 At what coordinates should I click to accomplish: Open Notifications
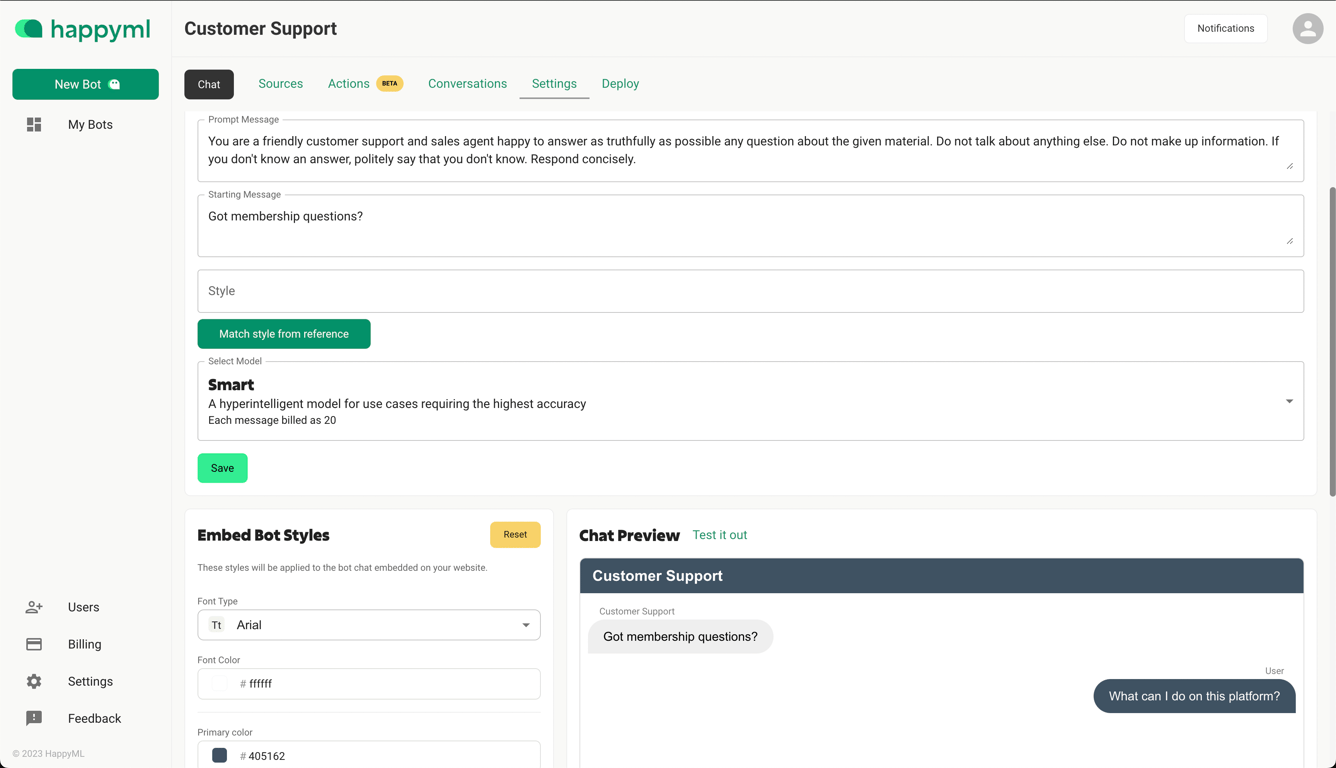1226,28
